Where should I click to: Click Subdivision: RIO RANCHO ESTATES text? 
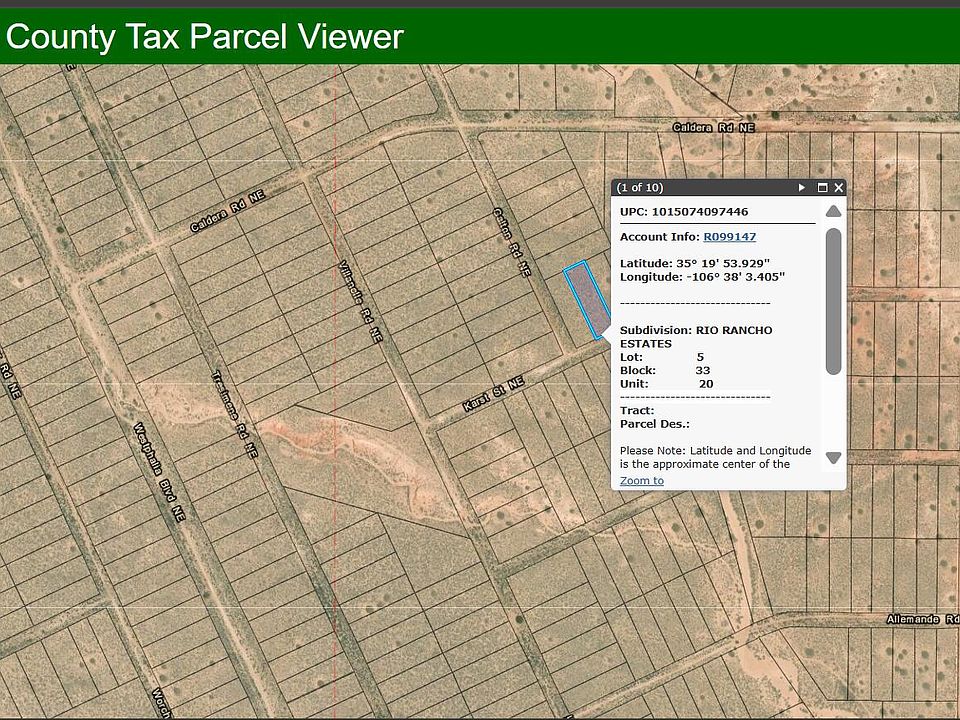[x=696, y=337]
